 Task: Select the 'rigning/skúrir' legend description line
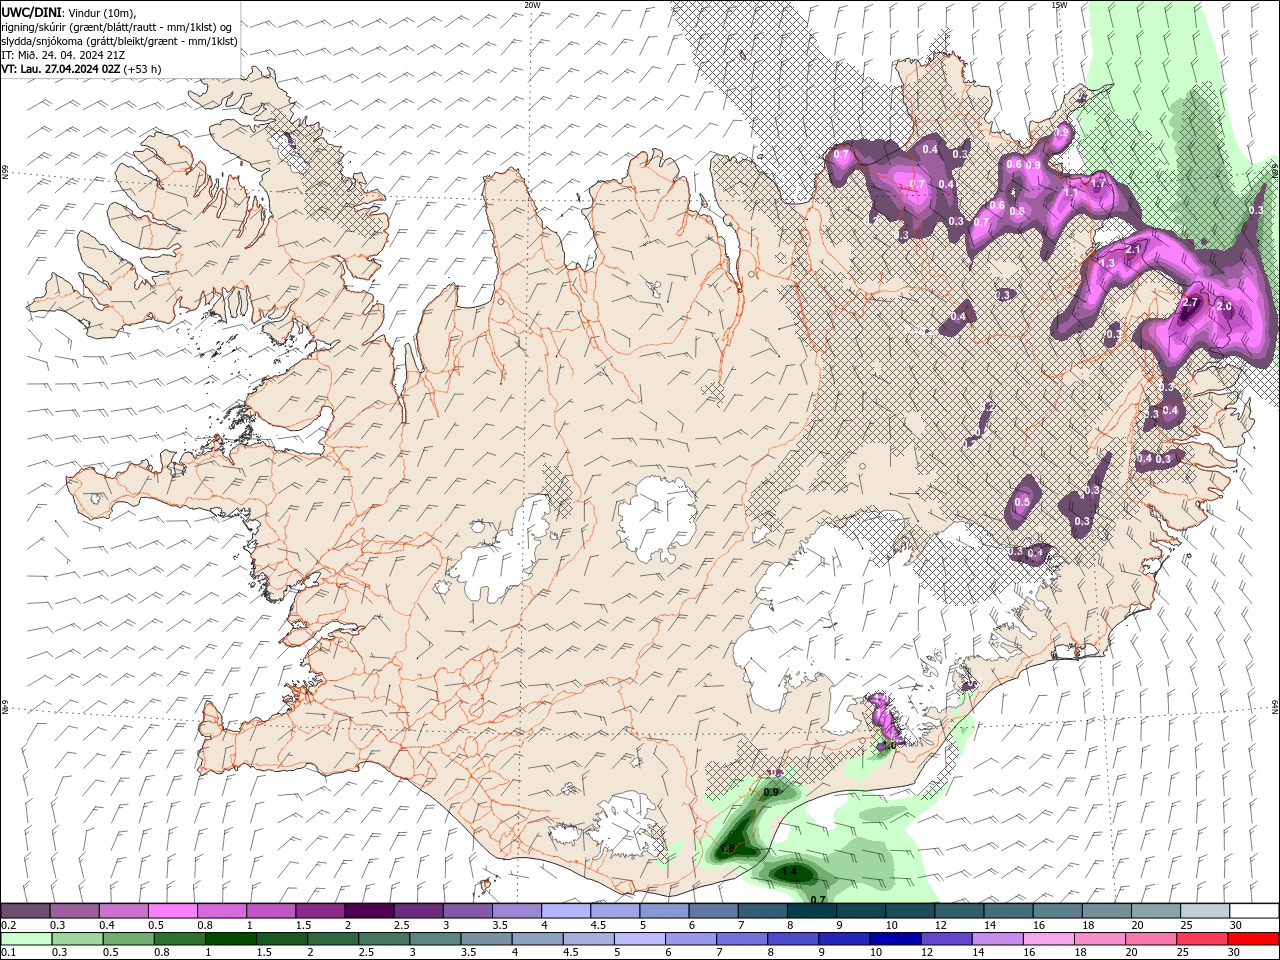click(118, 27)
